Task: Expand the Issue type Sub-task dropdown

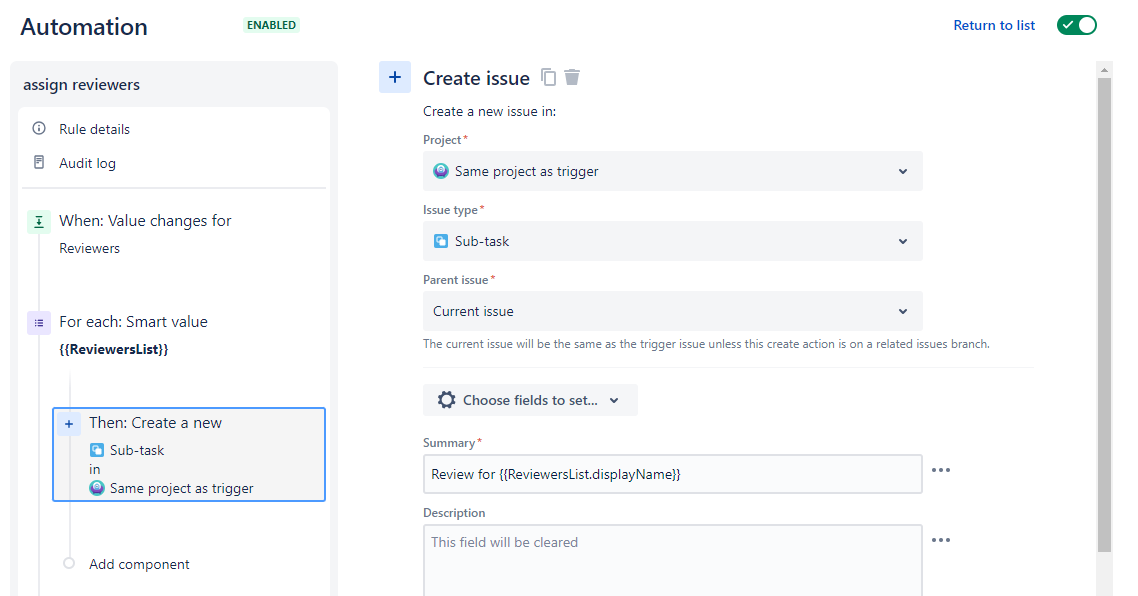Action: tap(672, 241)
